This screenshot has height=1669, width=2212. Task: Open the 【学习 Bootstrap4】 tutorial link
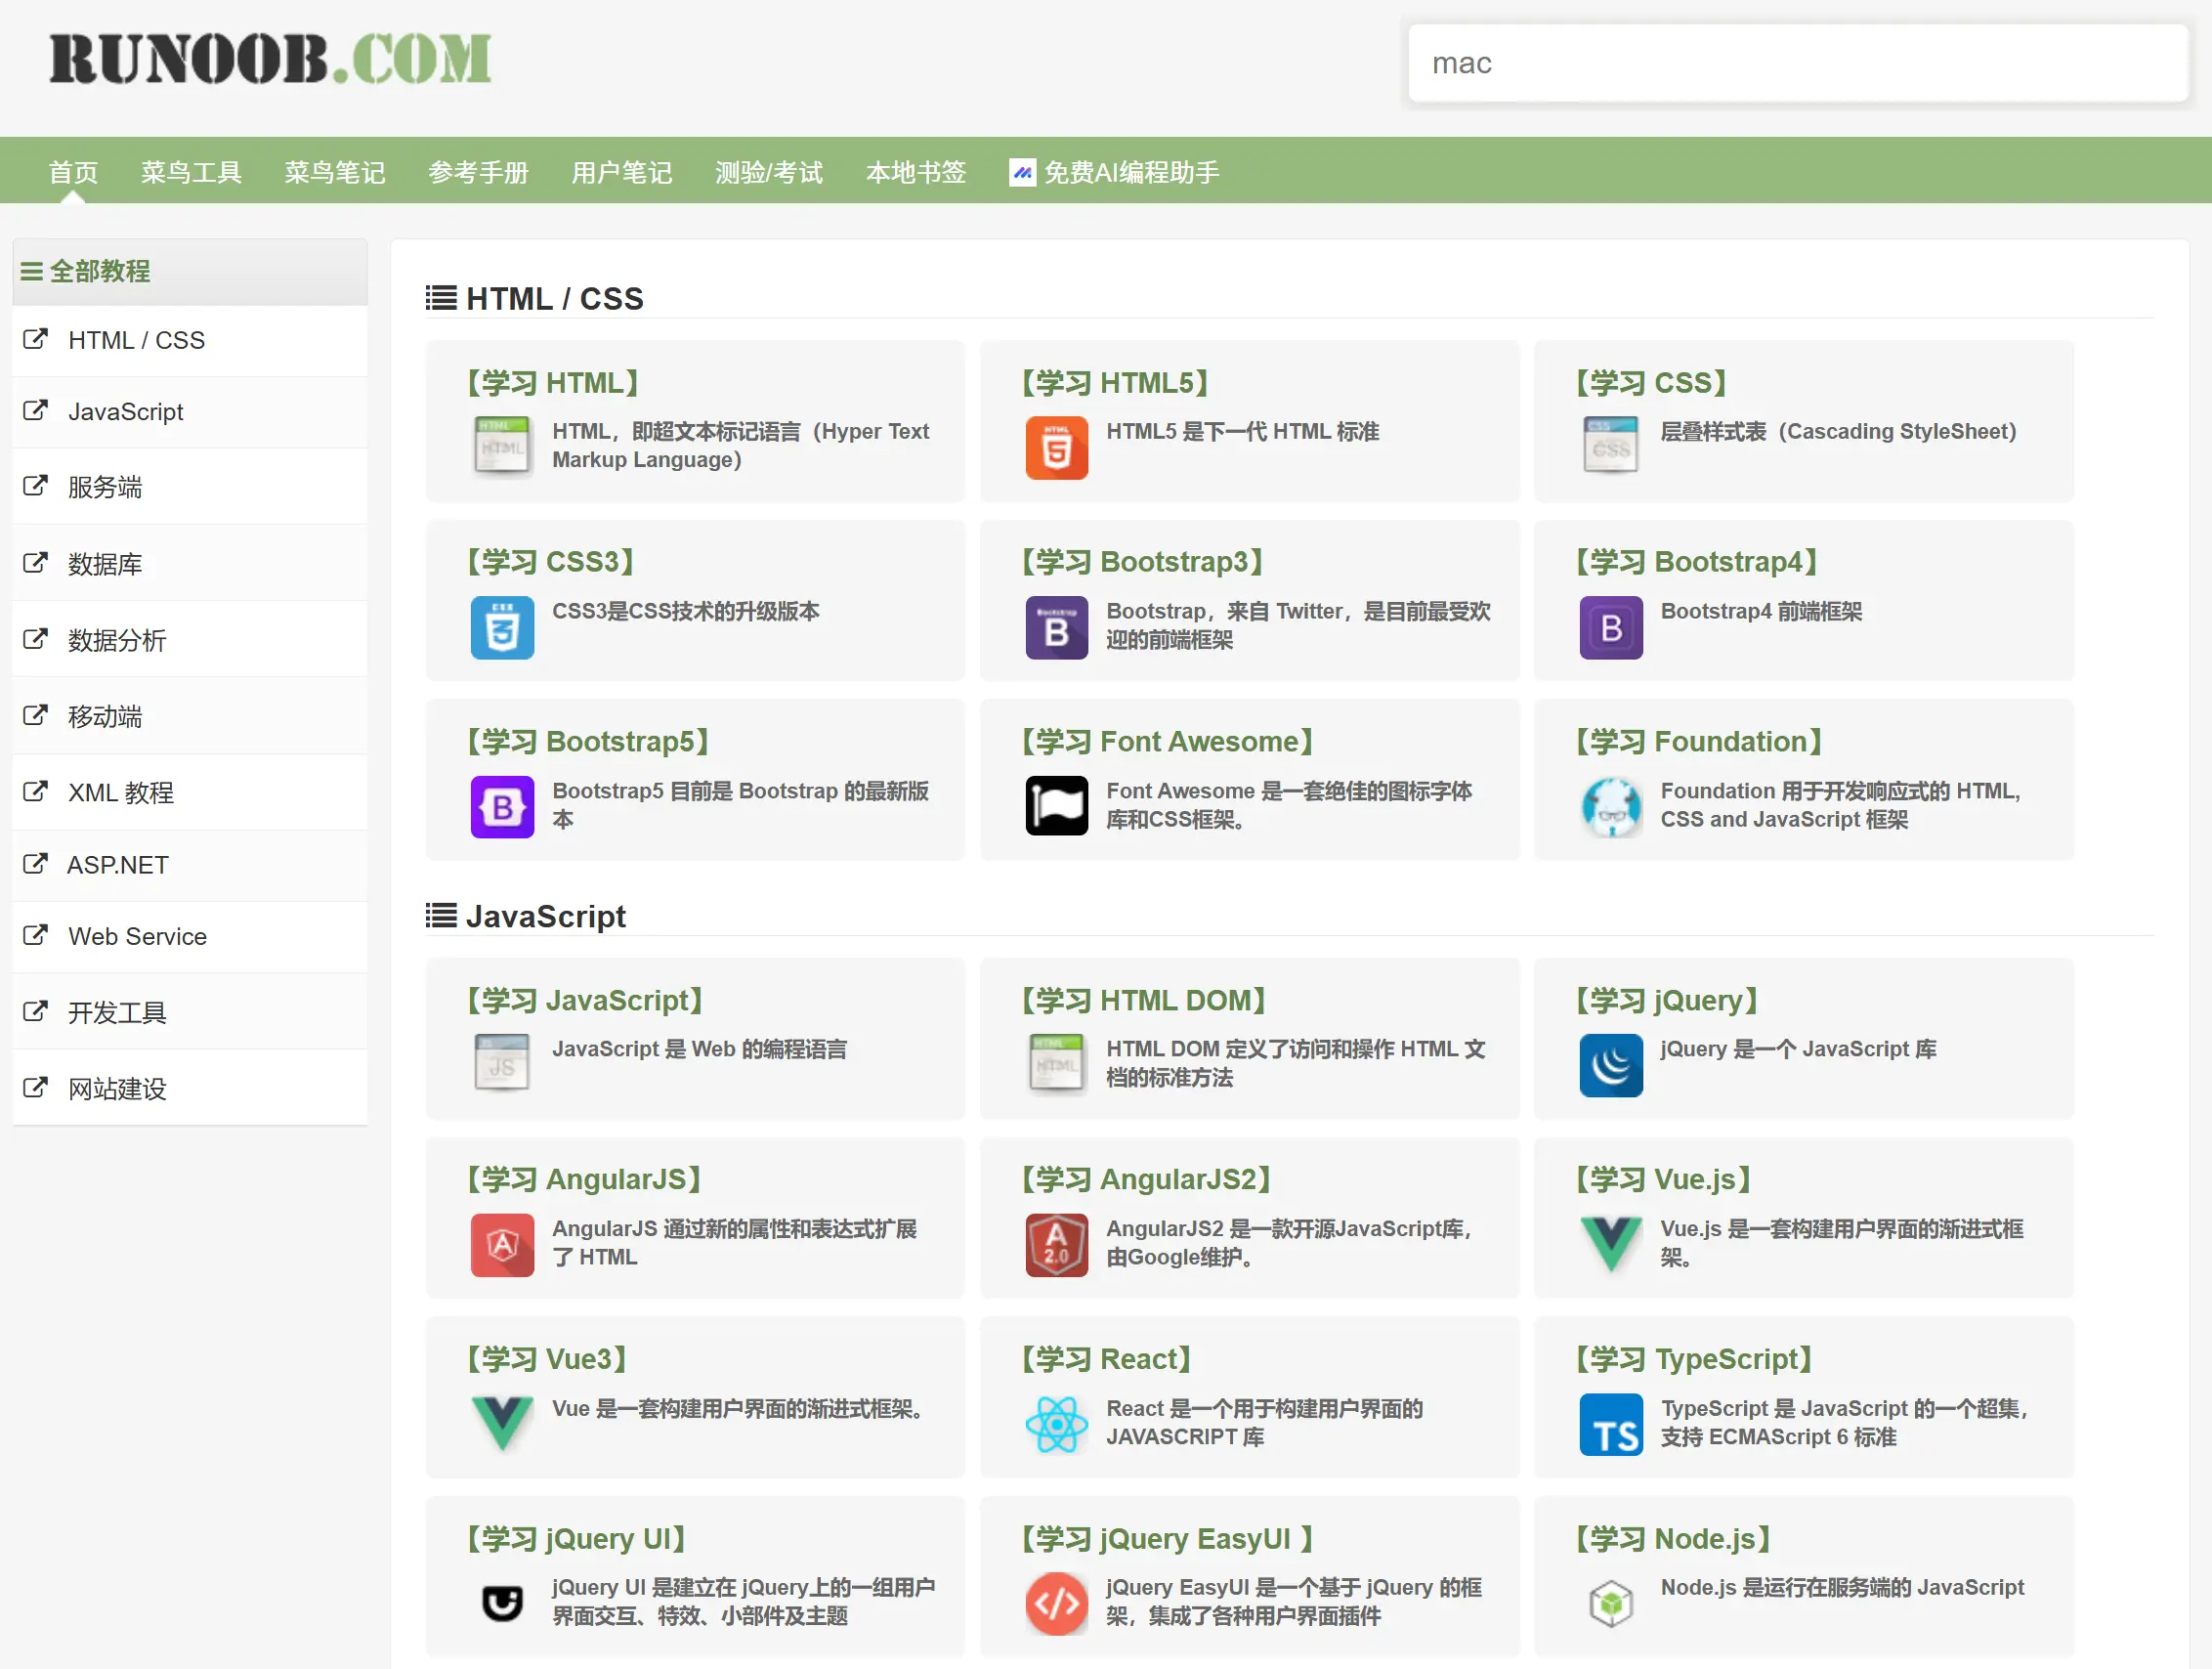1696,562
